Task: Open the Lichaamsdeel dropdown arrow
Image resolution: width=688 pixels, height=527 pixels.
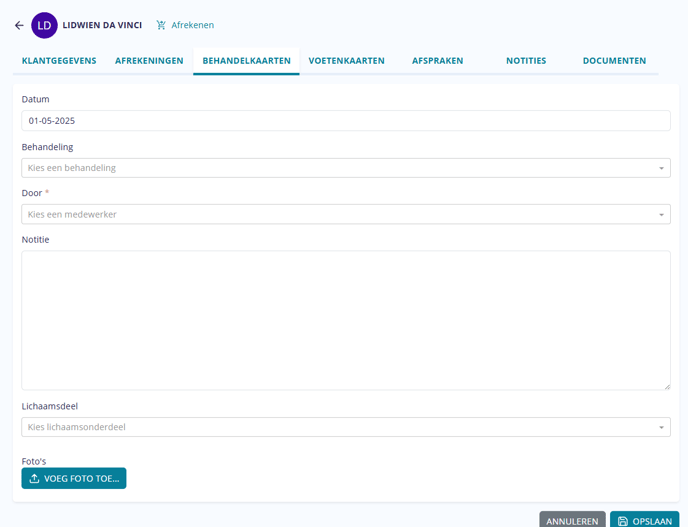Action: coord(661,428)
